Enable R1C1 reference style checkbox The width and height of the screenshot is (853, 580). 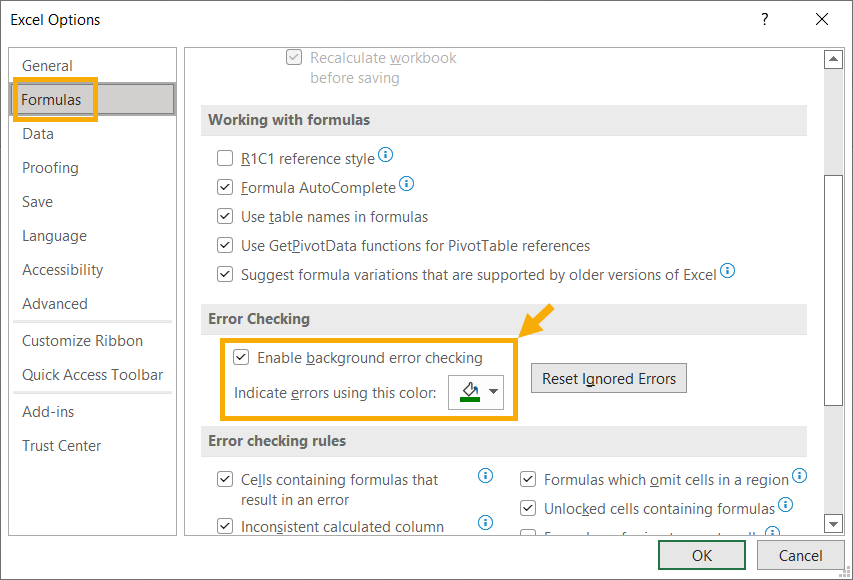[225, 158]
